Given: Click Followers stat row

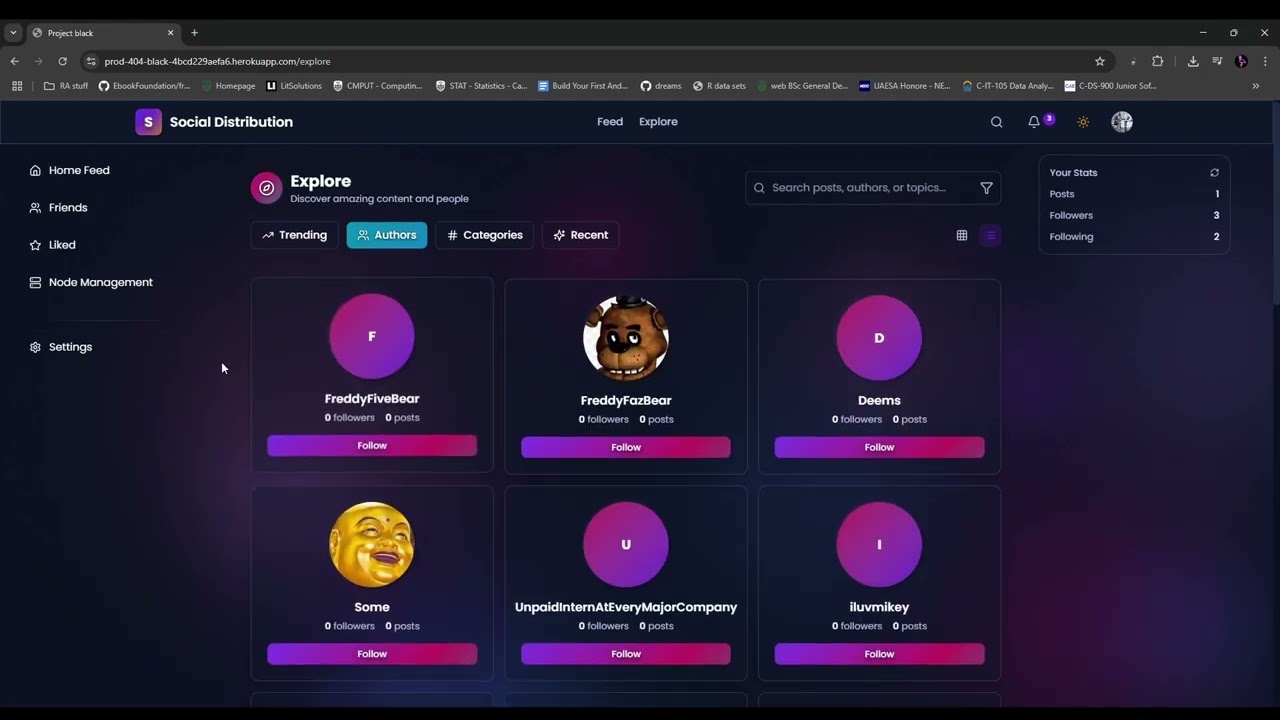Looking at the screenshot, I should click(x=1134, y=215).
